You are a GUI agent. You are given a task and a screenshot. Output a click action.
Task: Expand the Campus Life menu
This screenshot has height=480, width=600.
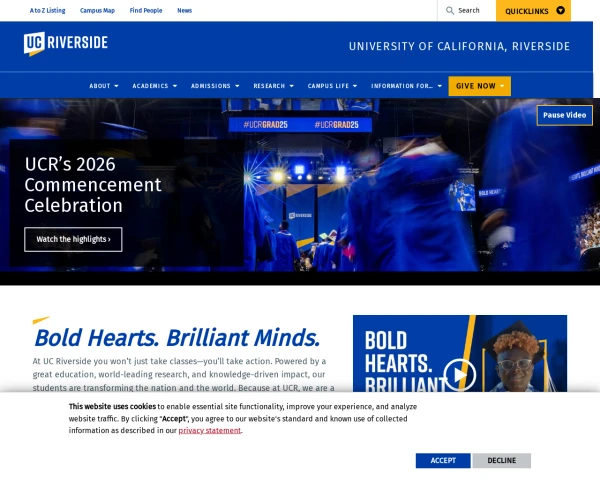click(332, 86)
